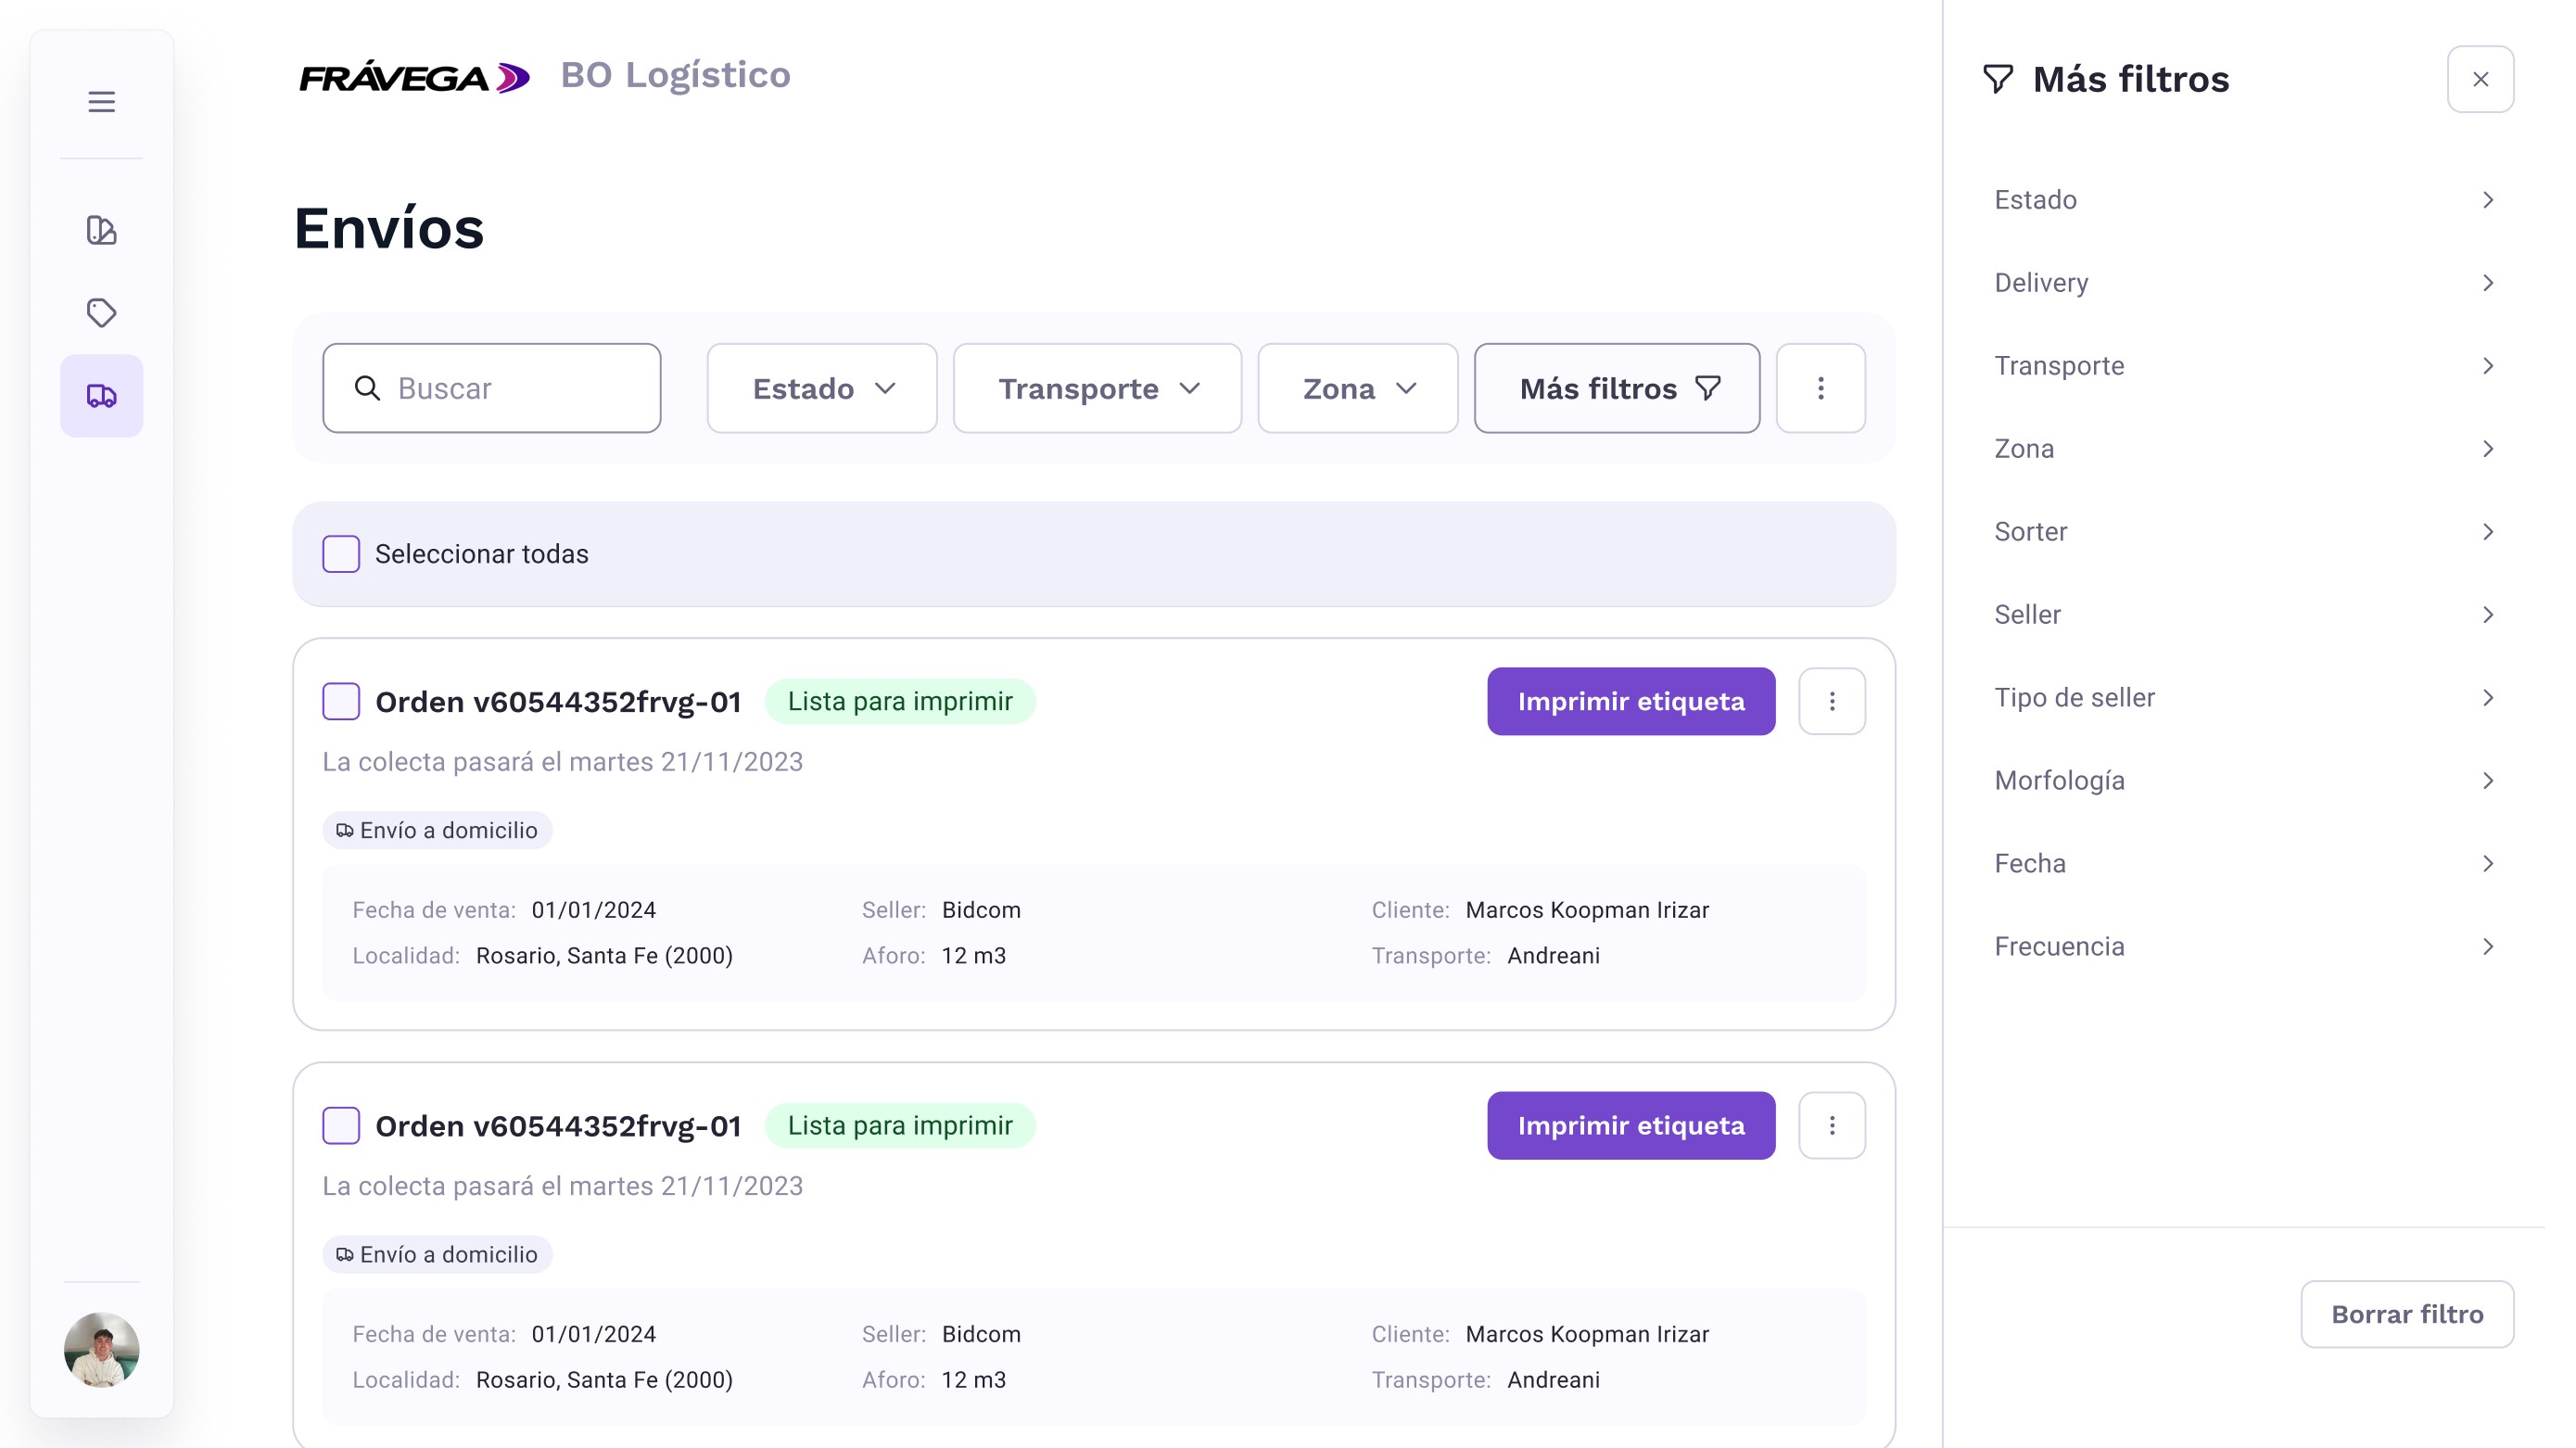2576x1448 pixels.
Task: Expand Tipo de seller filter option
Action: pyautogui.click(x=2243, y=698)
